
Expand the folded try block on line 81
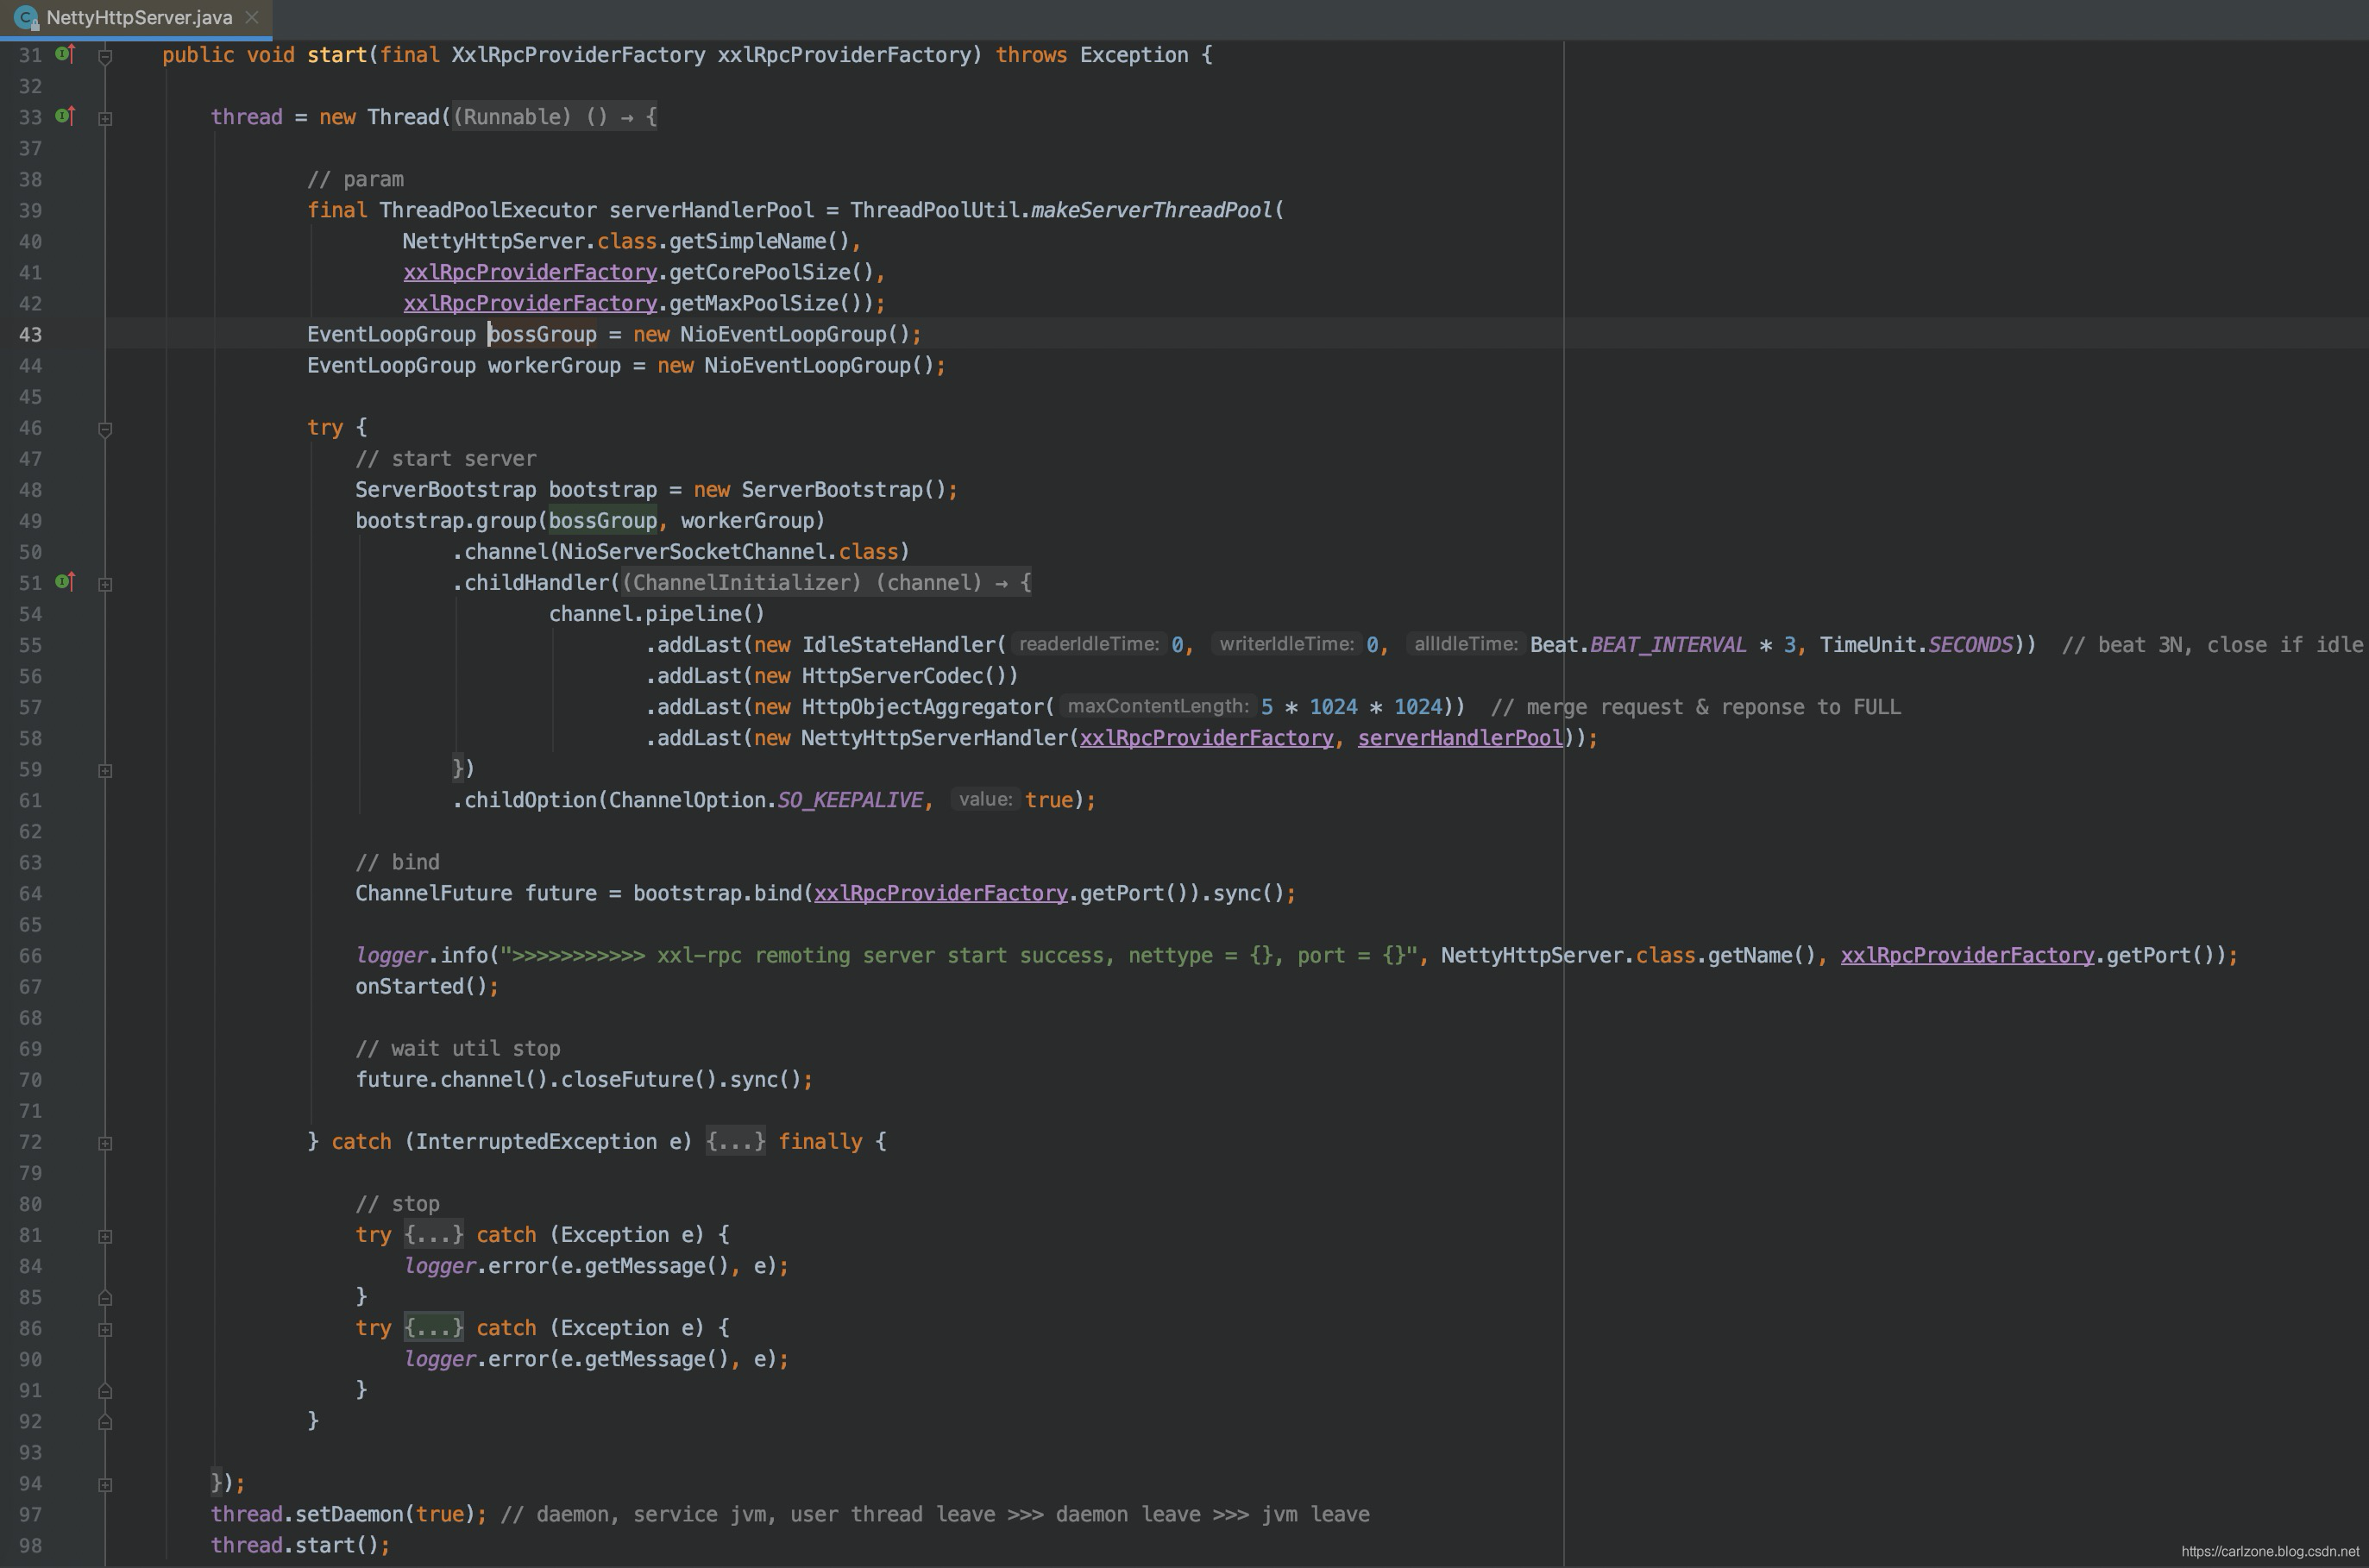[x=105, y=1236]
